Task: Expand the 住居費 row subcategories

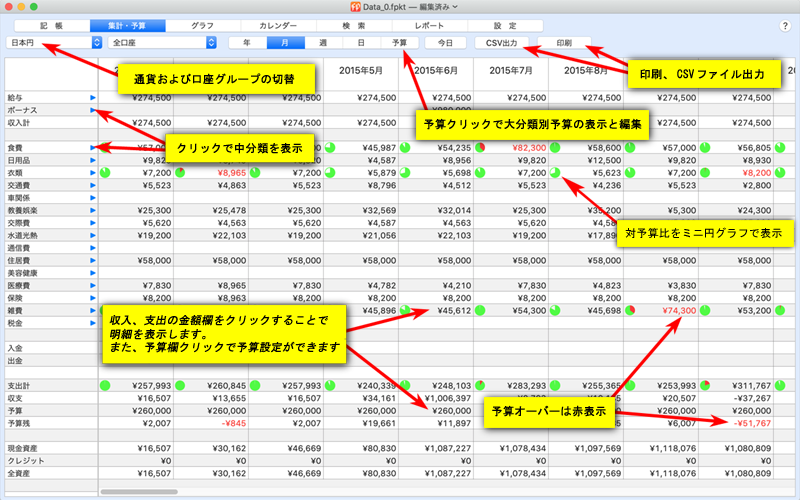Action: pos(93,260)
